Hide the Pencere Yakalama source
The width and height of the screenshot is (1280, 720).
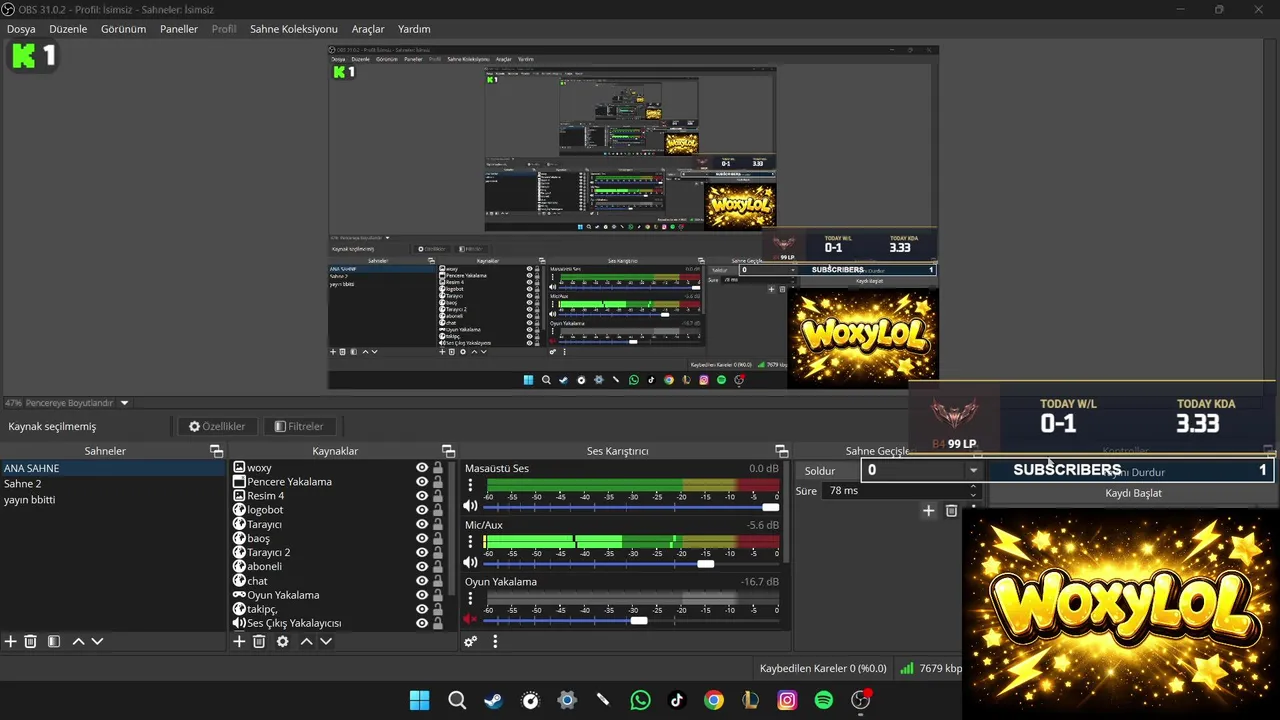click(x=422, y=481)
